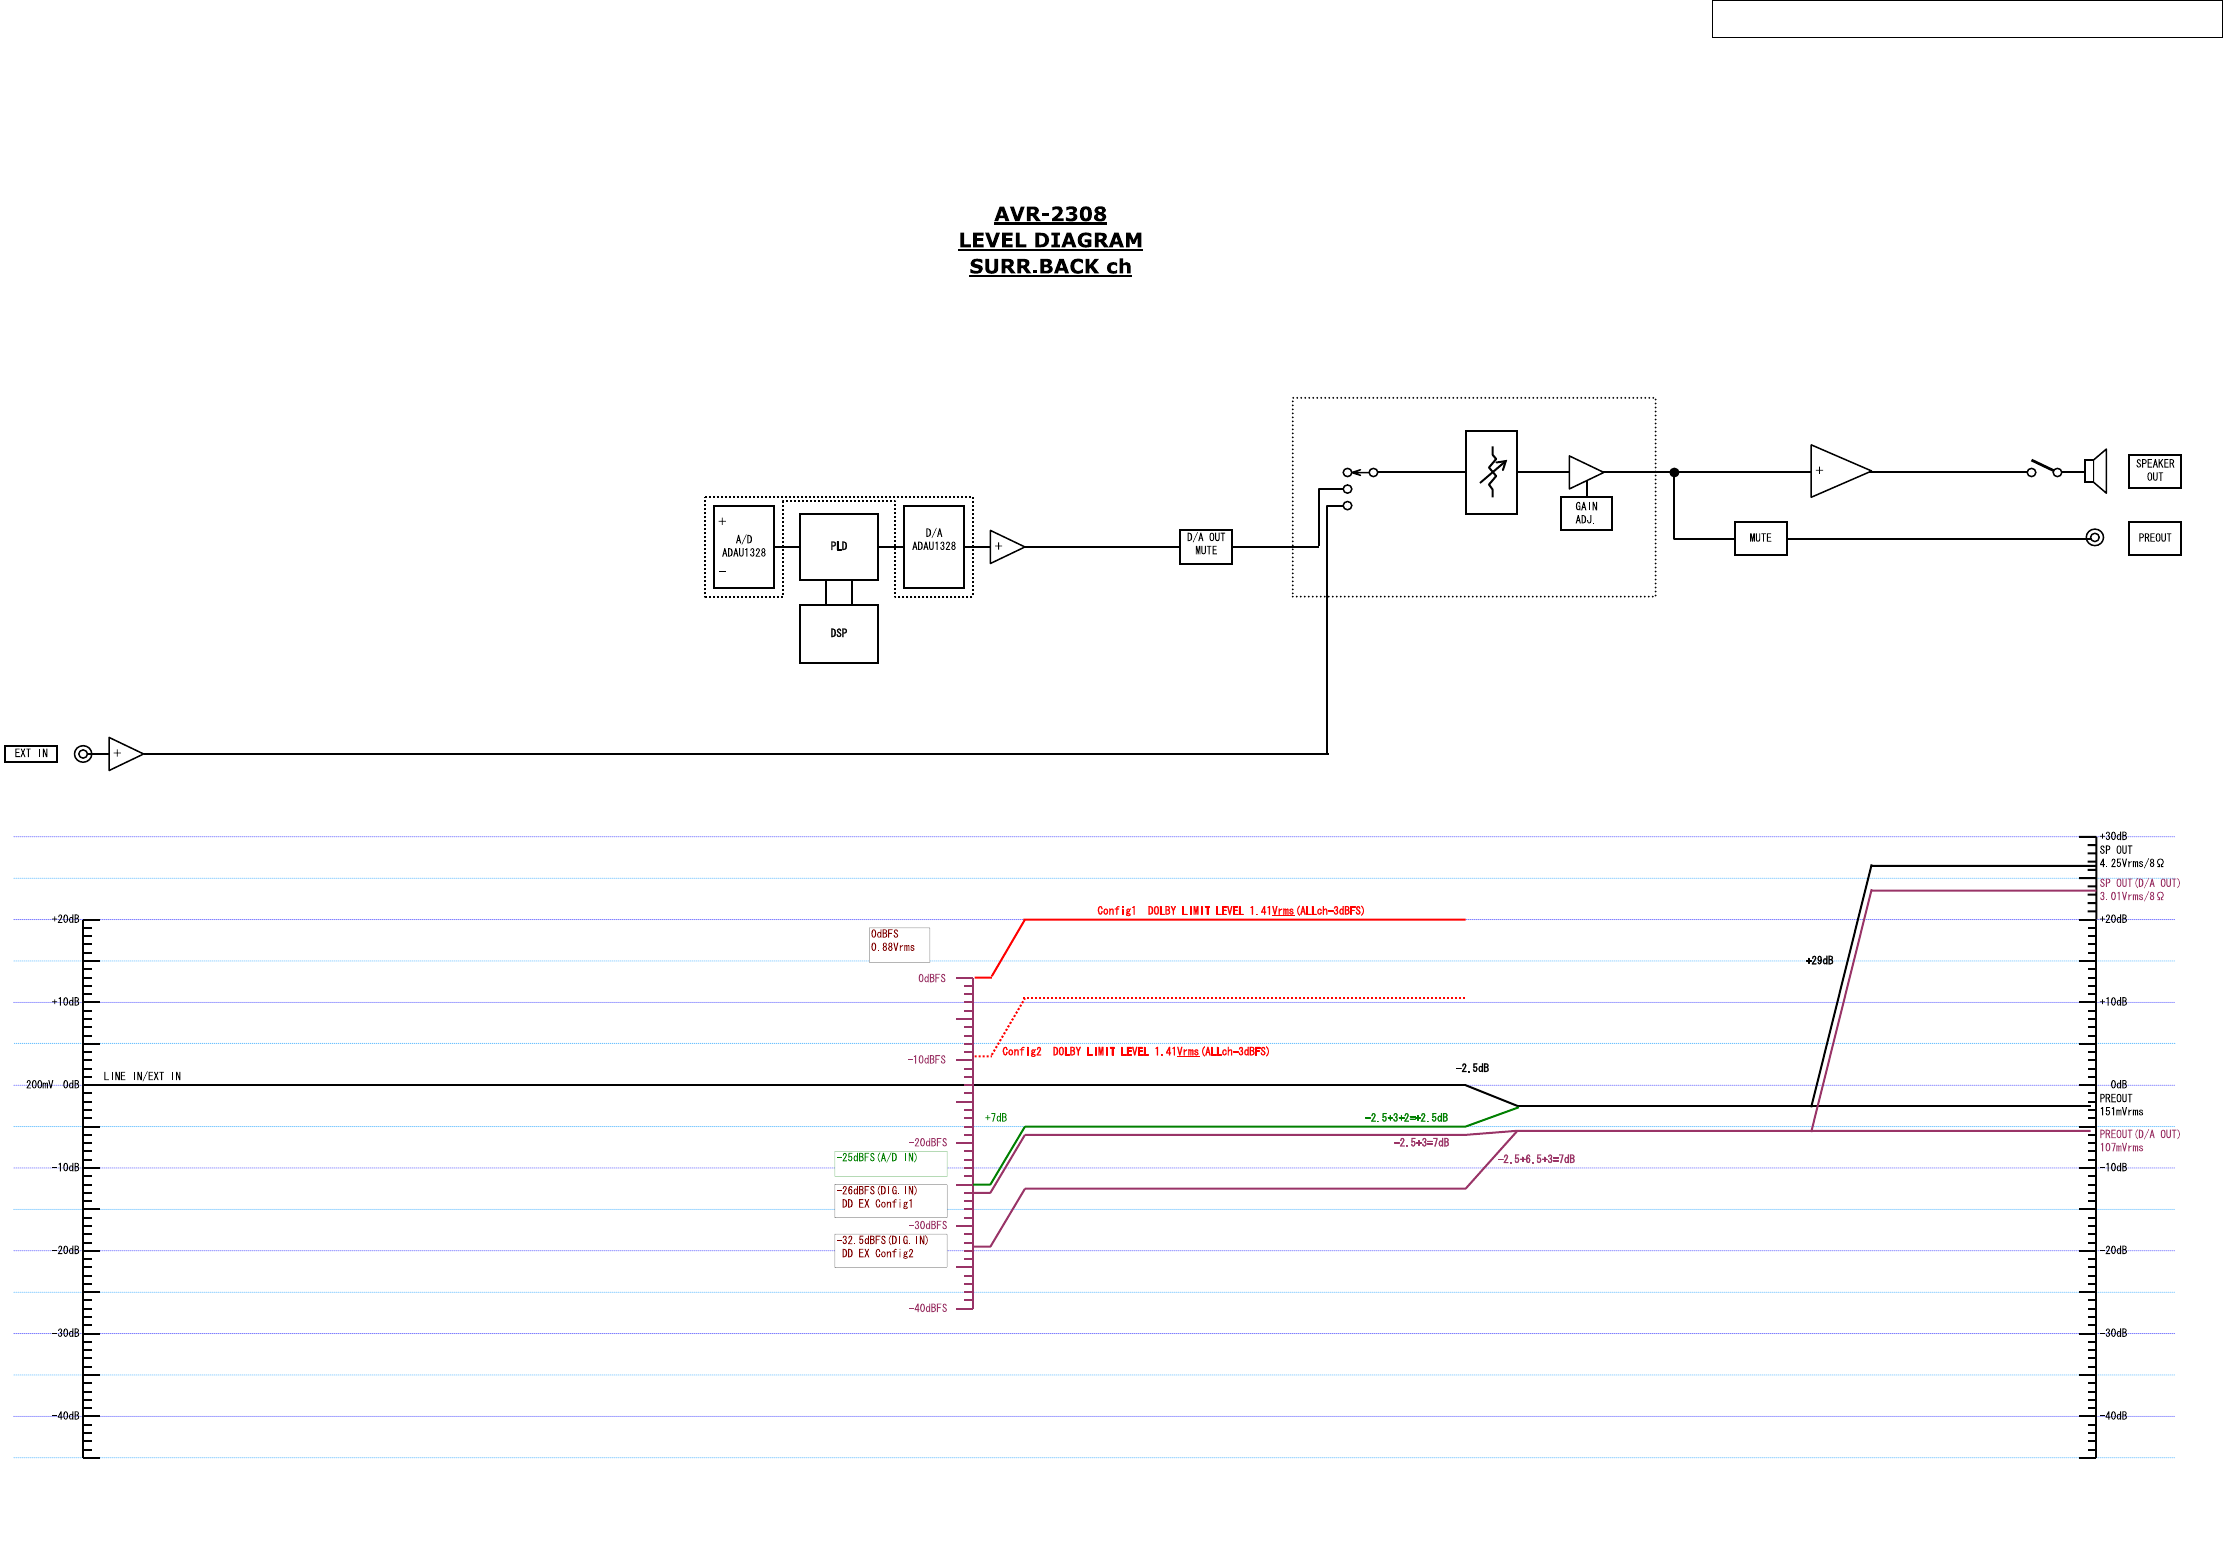Click the SP OUT 4.25Vrms/8Ω label
The width and height of the screenshot is (2223, 1560).
(x=2131, y=857)
